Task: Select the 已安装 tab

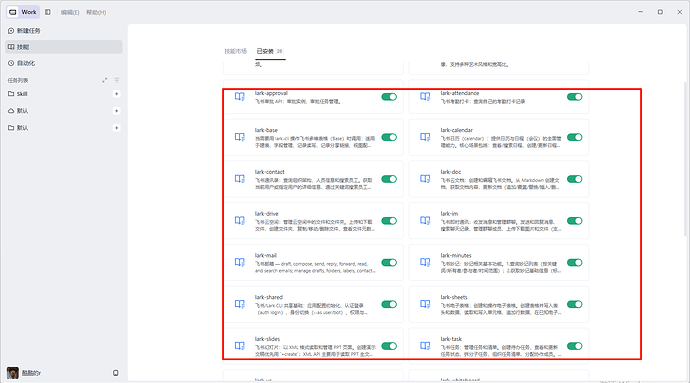Action: pos(270,51)
